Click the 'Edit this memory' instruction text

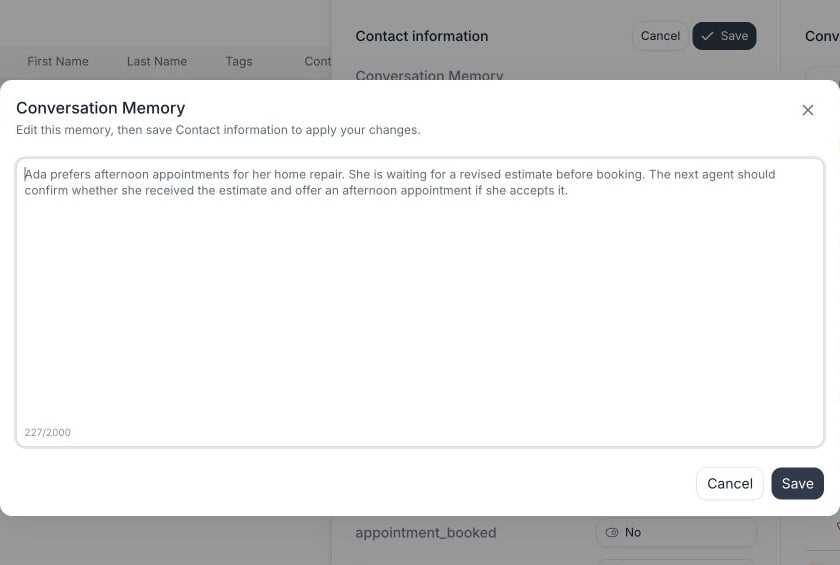pos(218,130)
